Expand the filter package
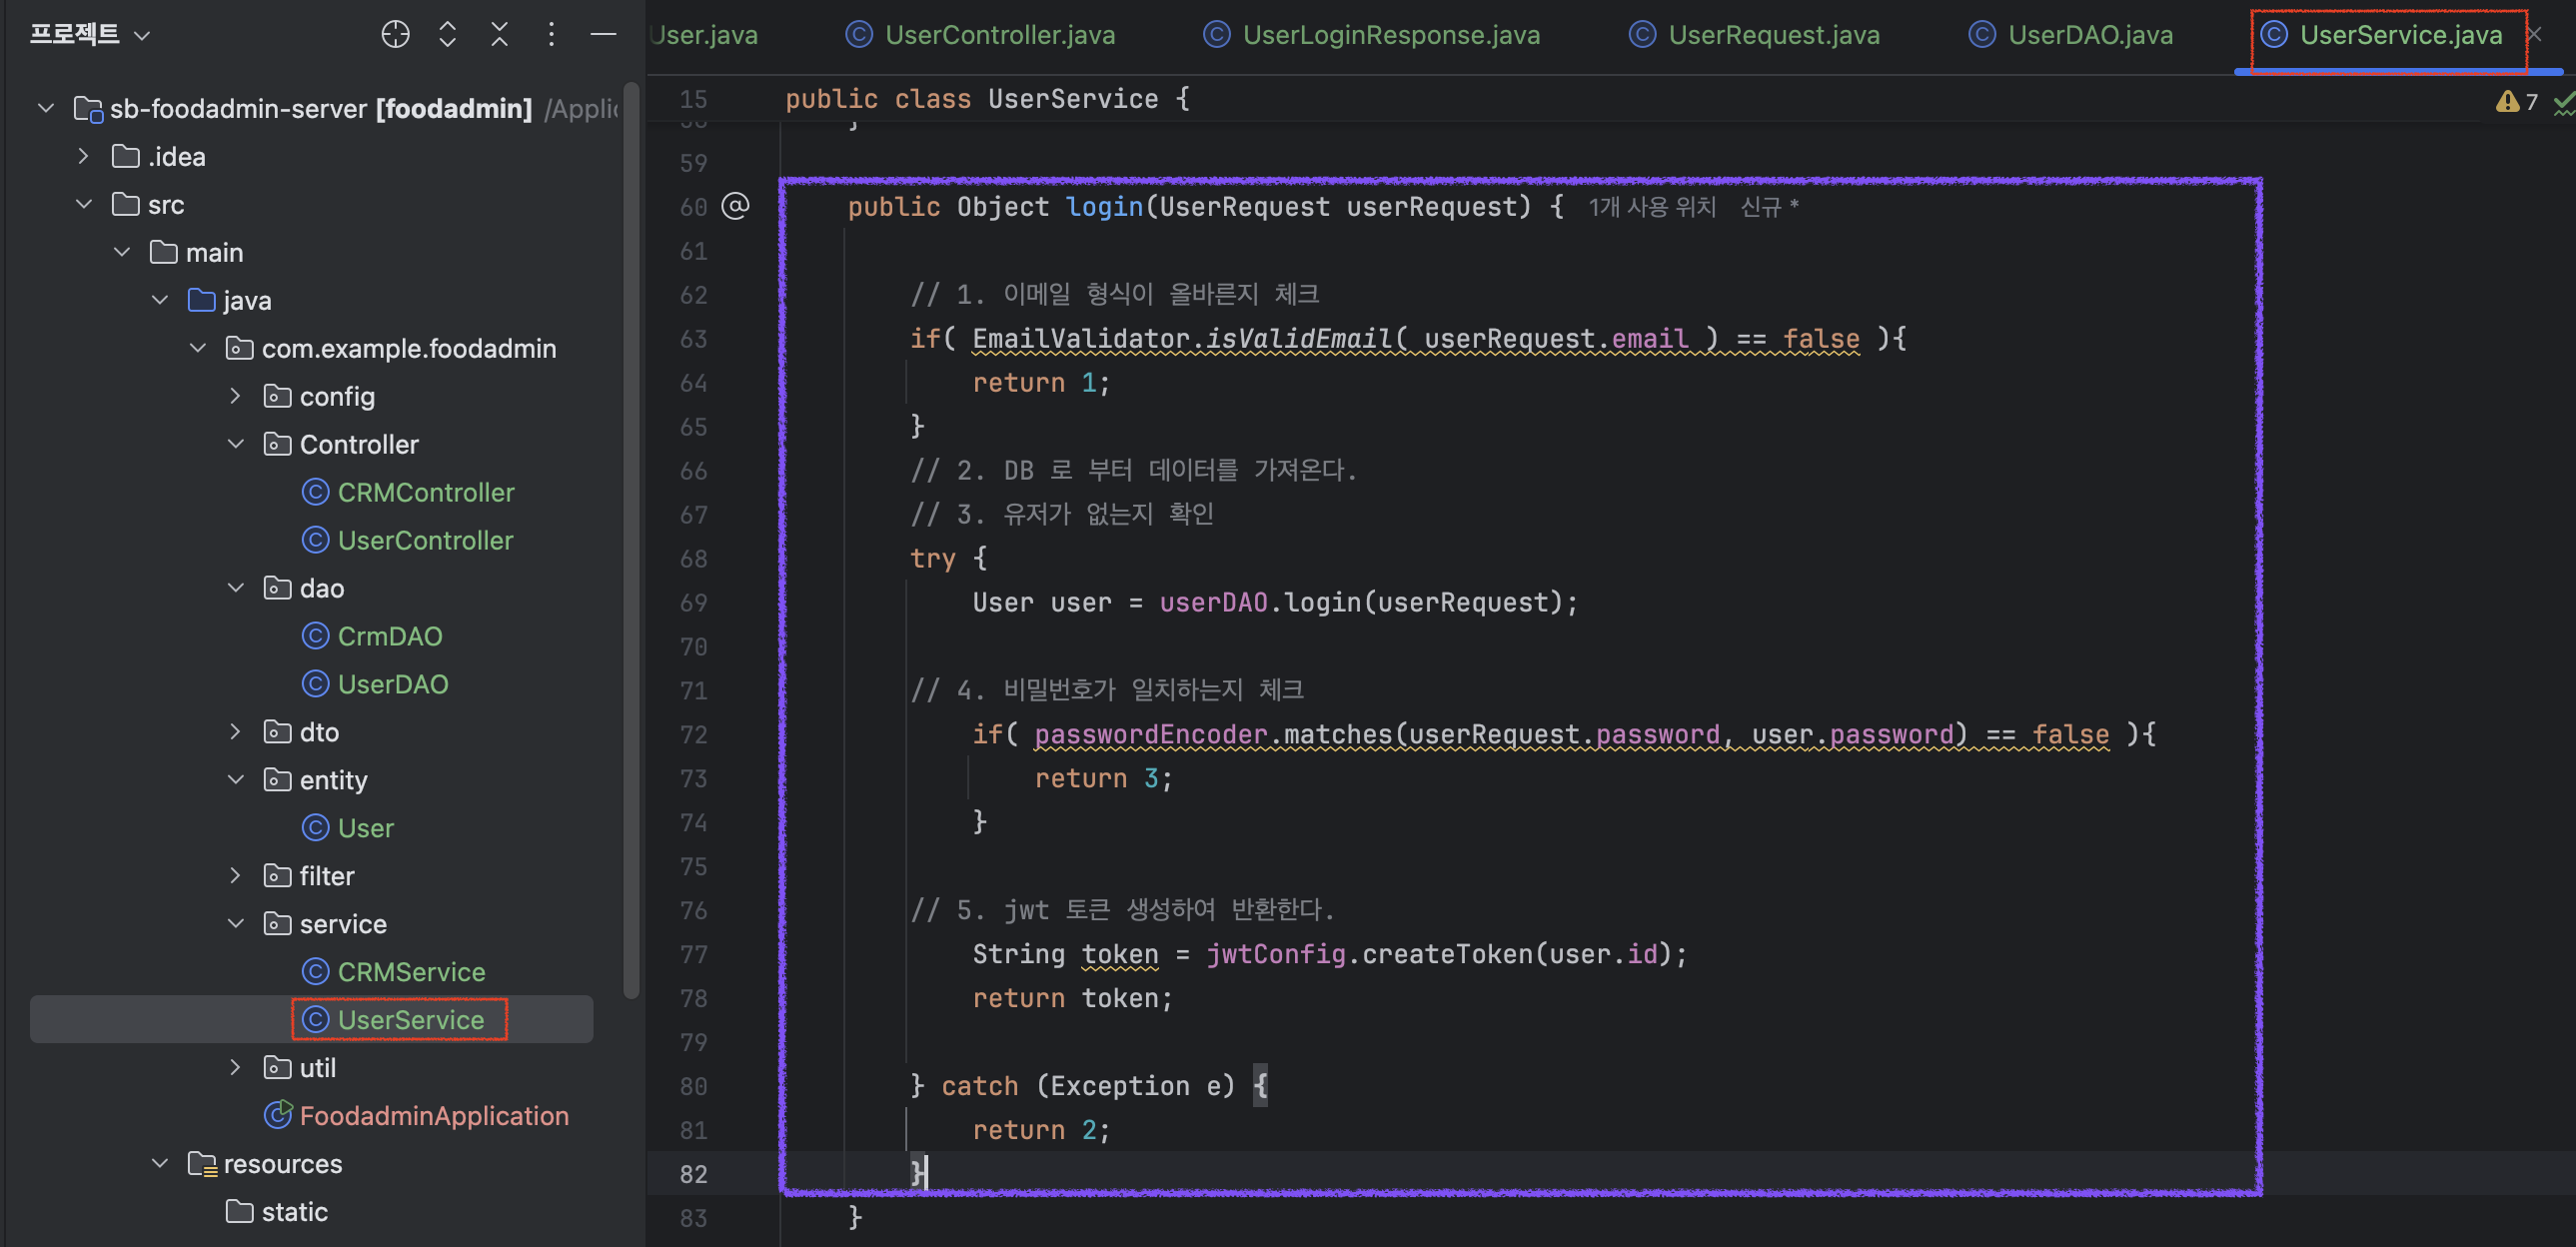Screen dimensions: 2576x1247 pos(235,876)
